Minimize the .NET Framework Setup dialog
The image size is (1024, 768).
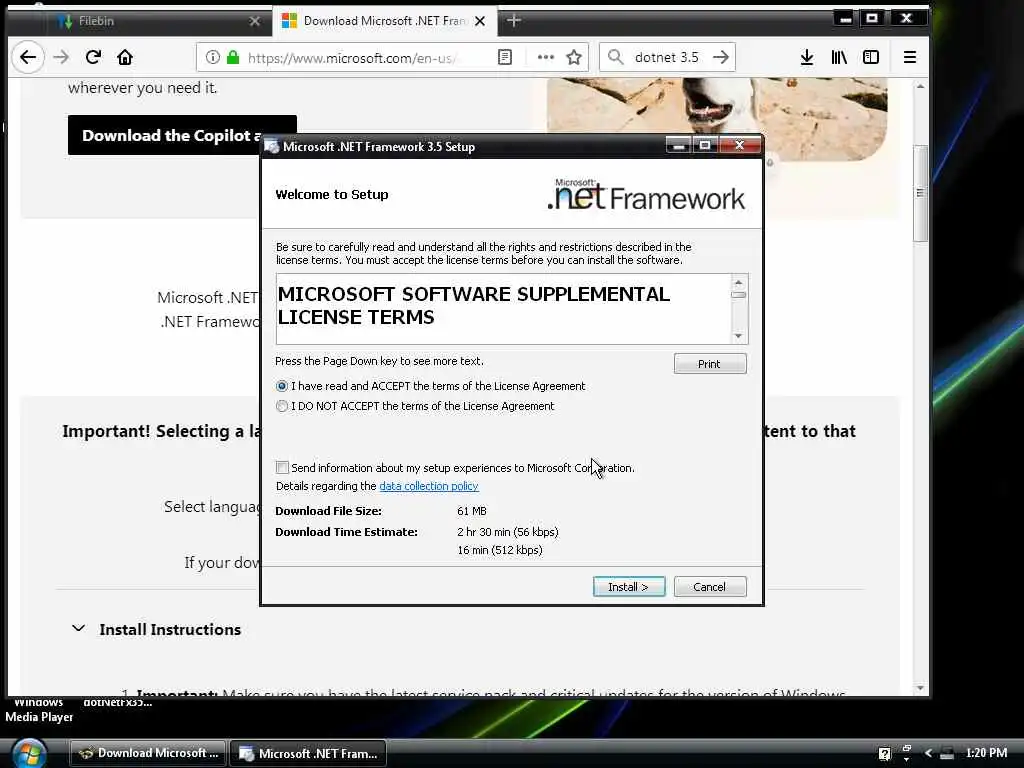pyautogui.click(x=679, y=145)
